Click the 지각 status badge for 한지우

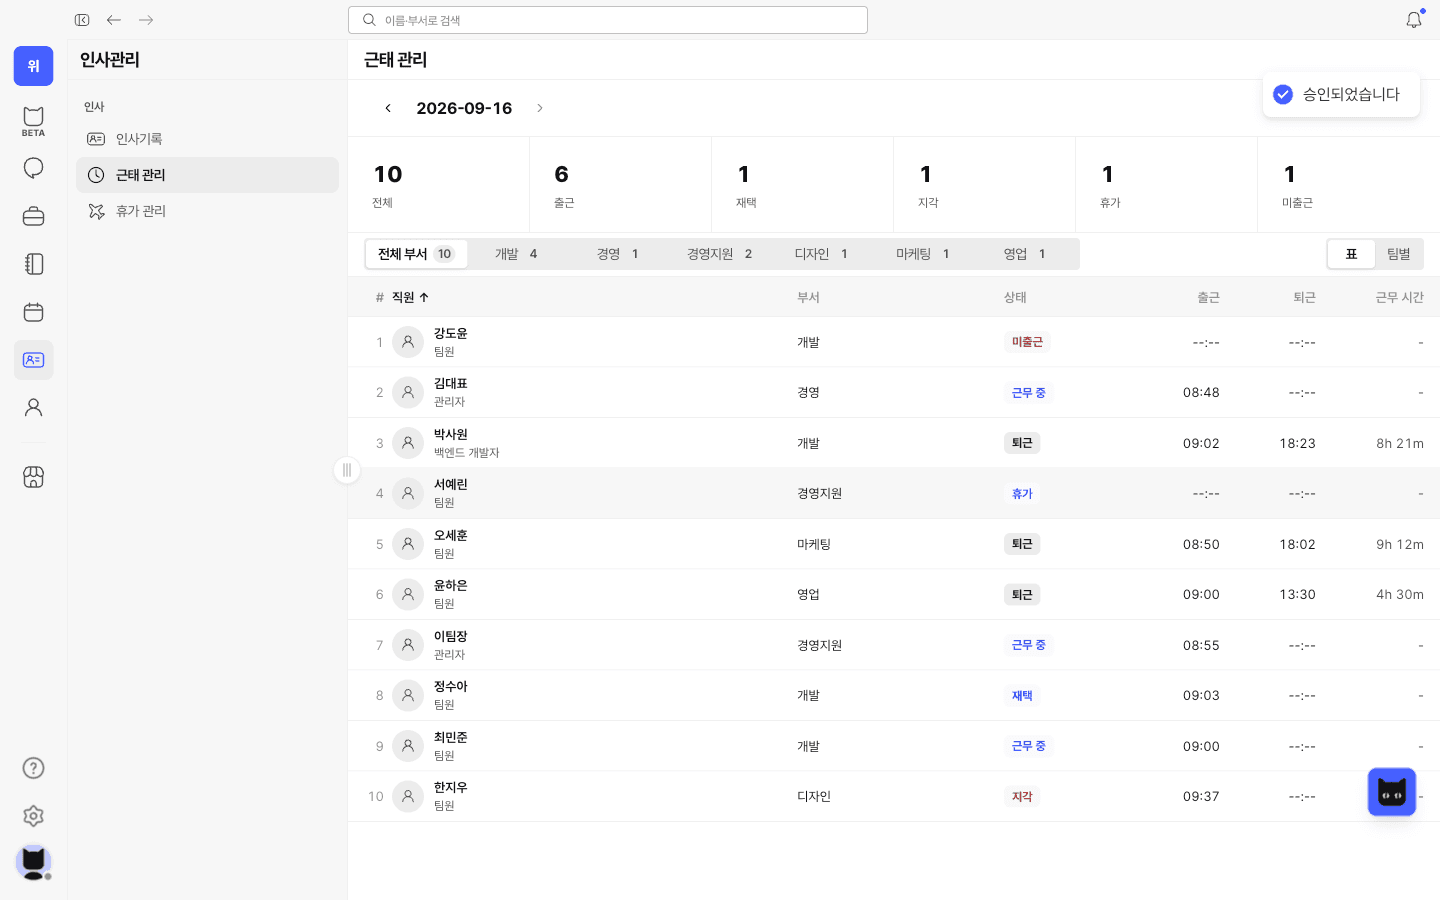(1022, 796)
